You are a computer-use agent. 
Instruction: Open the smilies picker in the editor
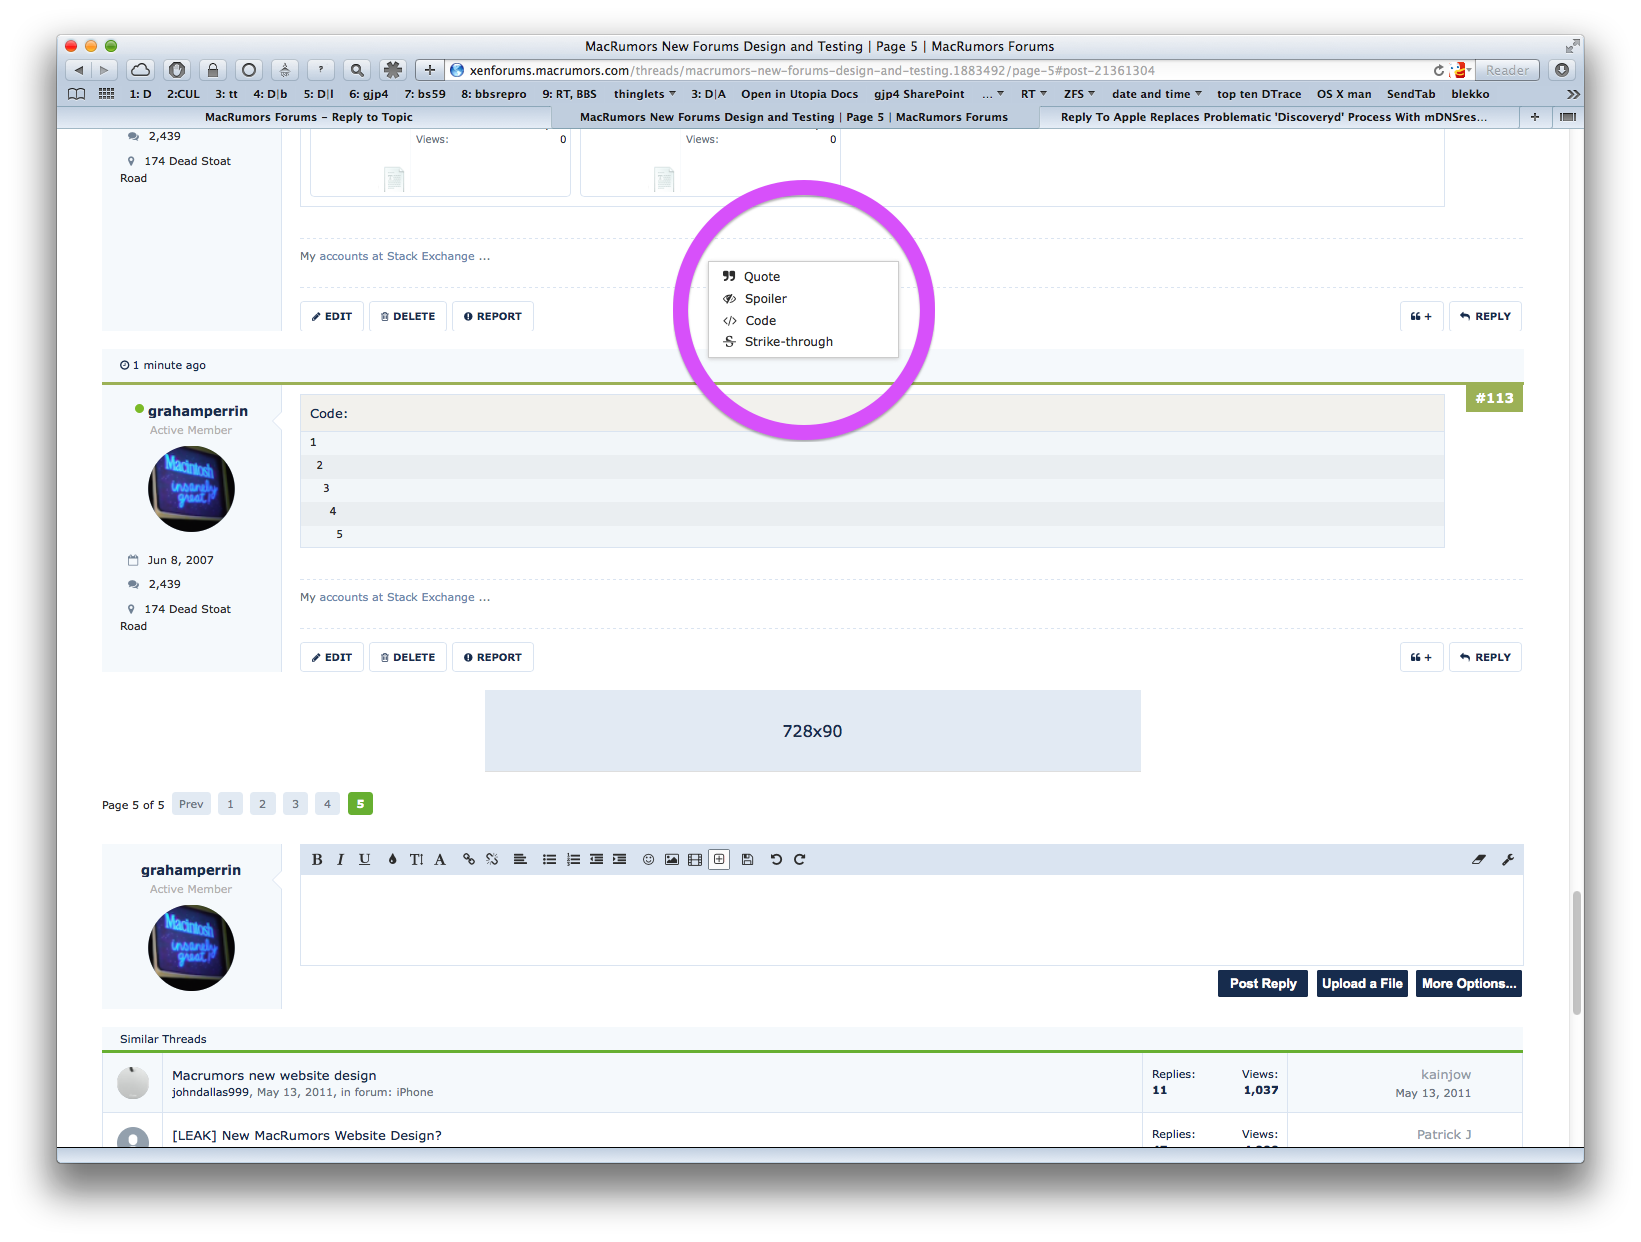(648, 859)
